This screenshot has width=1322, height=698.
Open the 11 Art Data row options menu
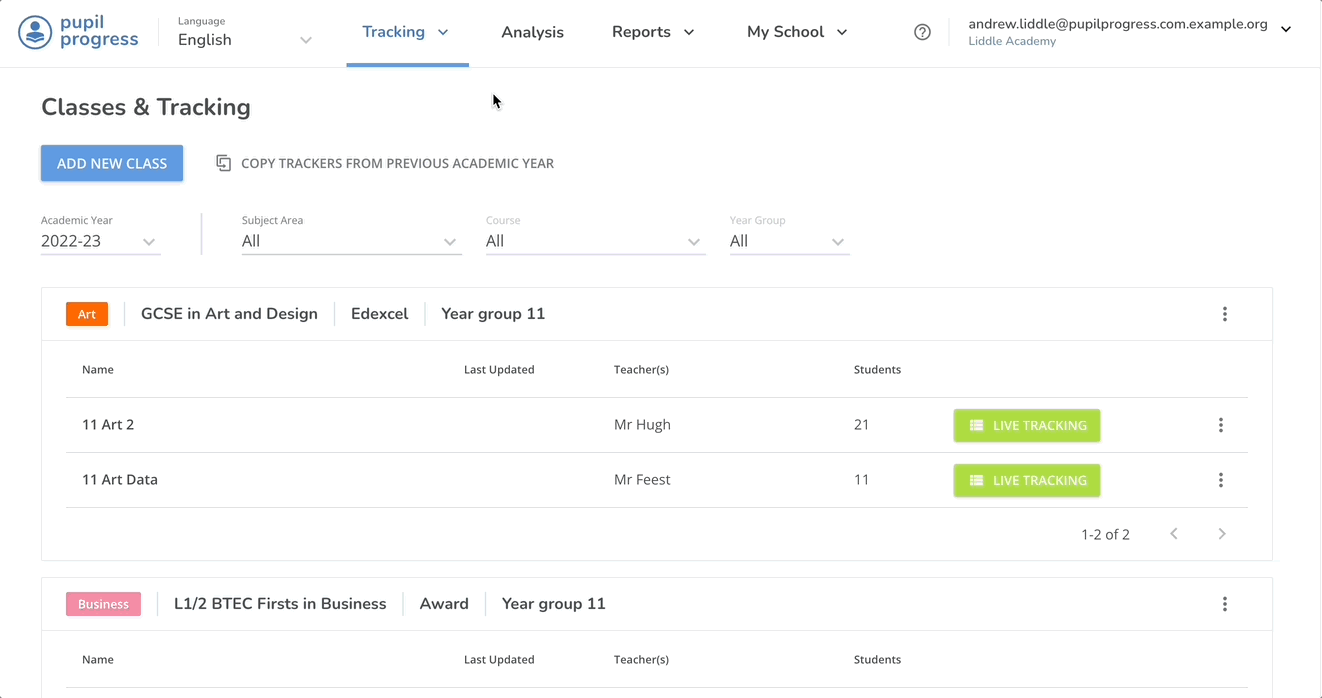[1220, 480]
